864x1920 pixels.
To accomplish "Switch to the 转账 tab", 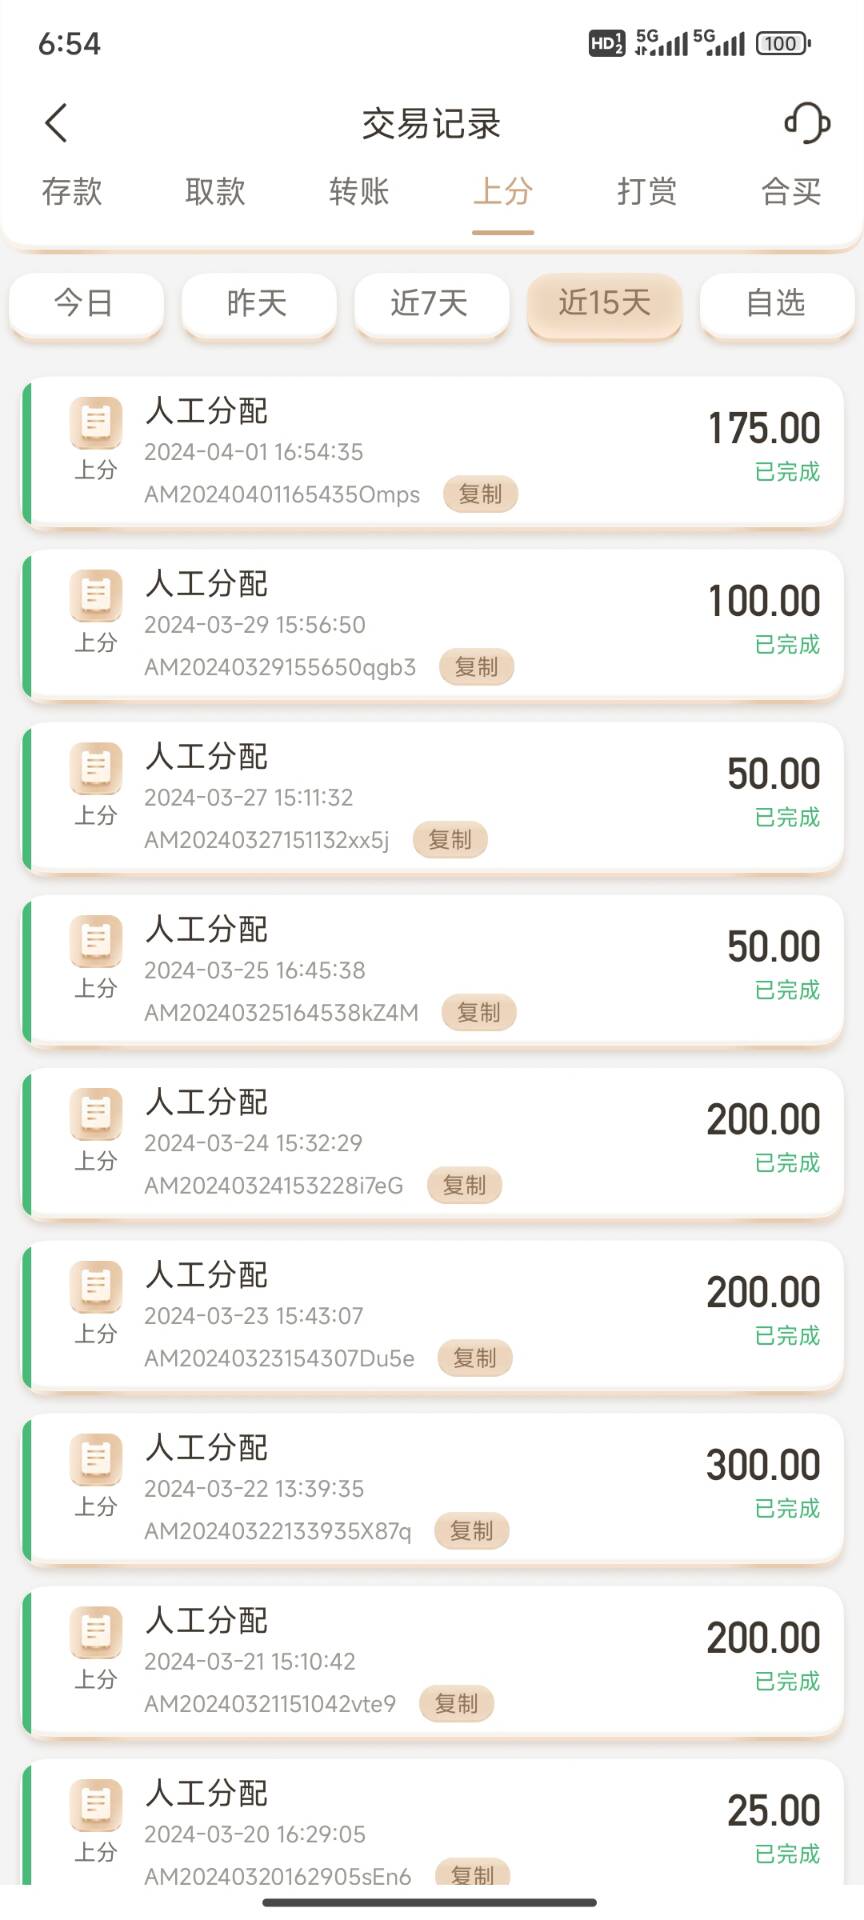I will pyautogui.click(x=359, y=191).
